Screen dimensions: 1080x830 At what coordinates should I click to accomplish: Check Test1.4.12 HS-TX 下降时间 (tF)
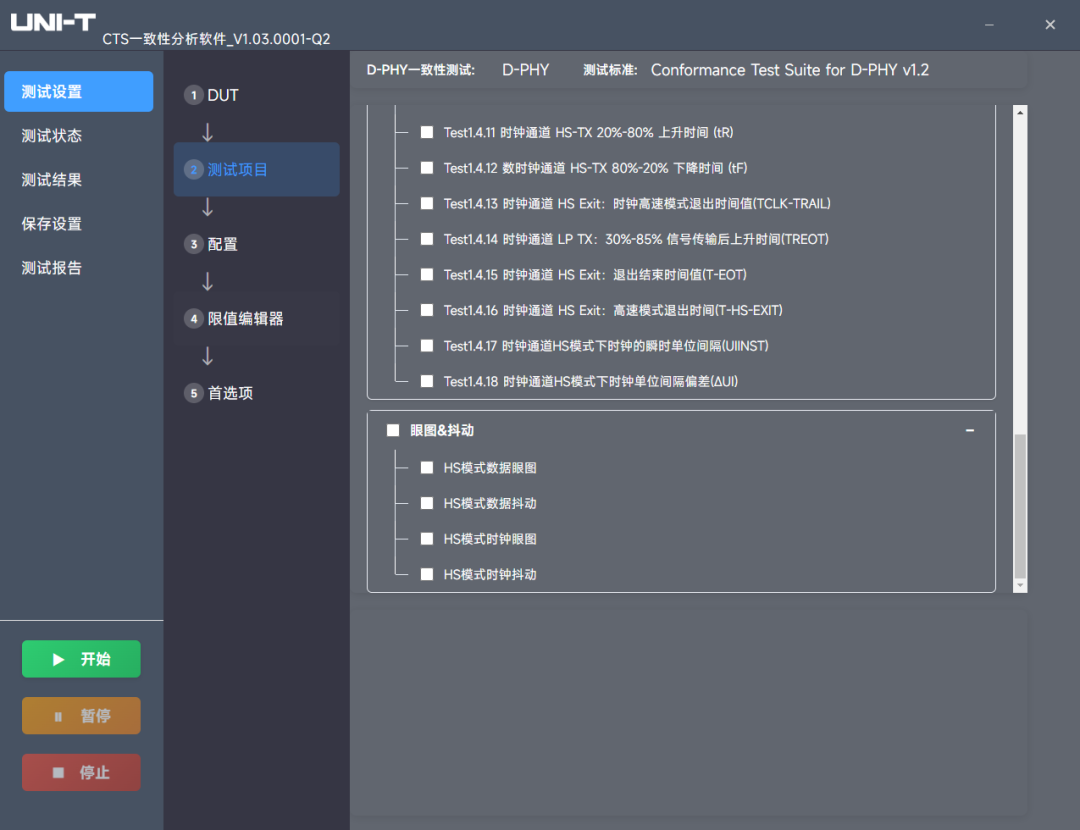pos(427,168)
